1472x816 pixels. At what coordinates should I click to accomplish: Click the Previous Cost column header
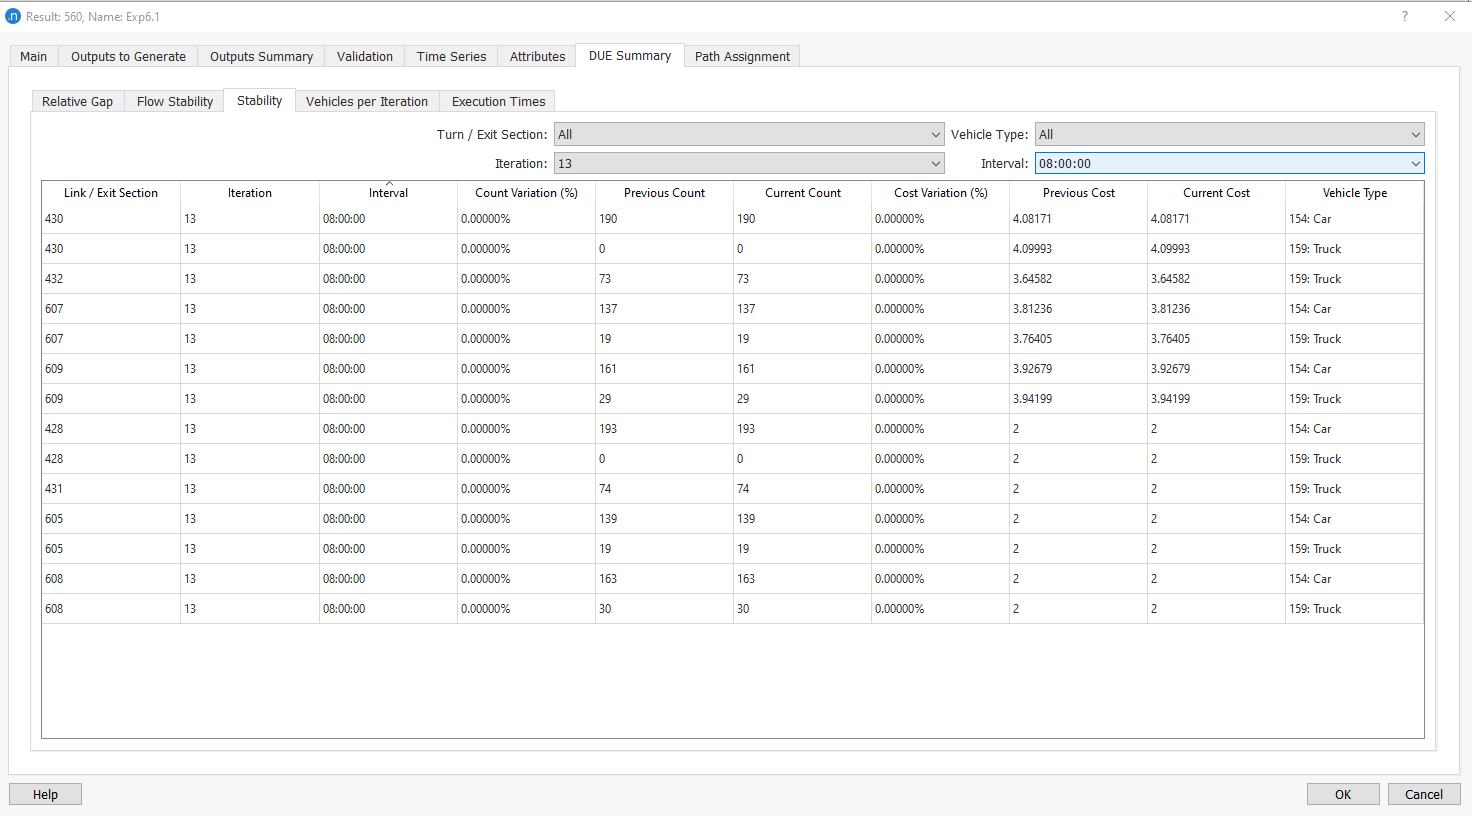pos(1078,192)
